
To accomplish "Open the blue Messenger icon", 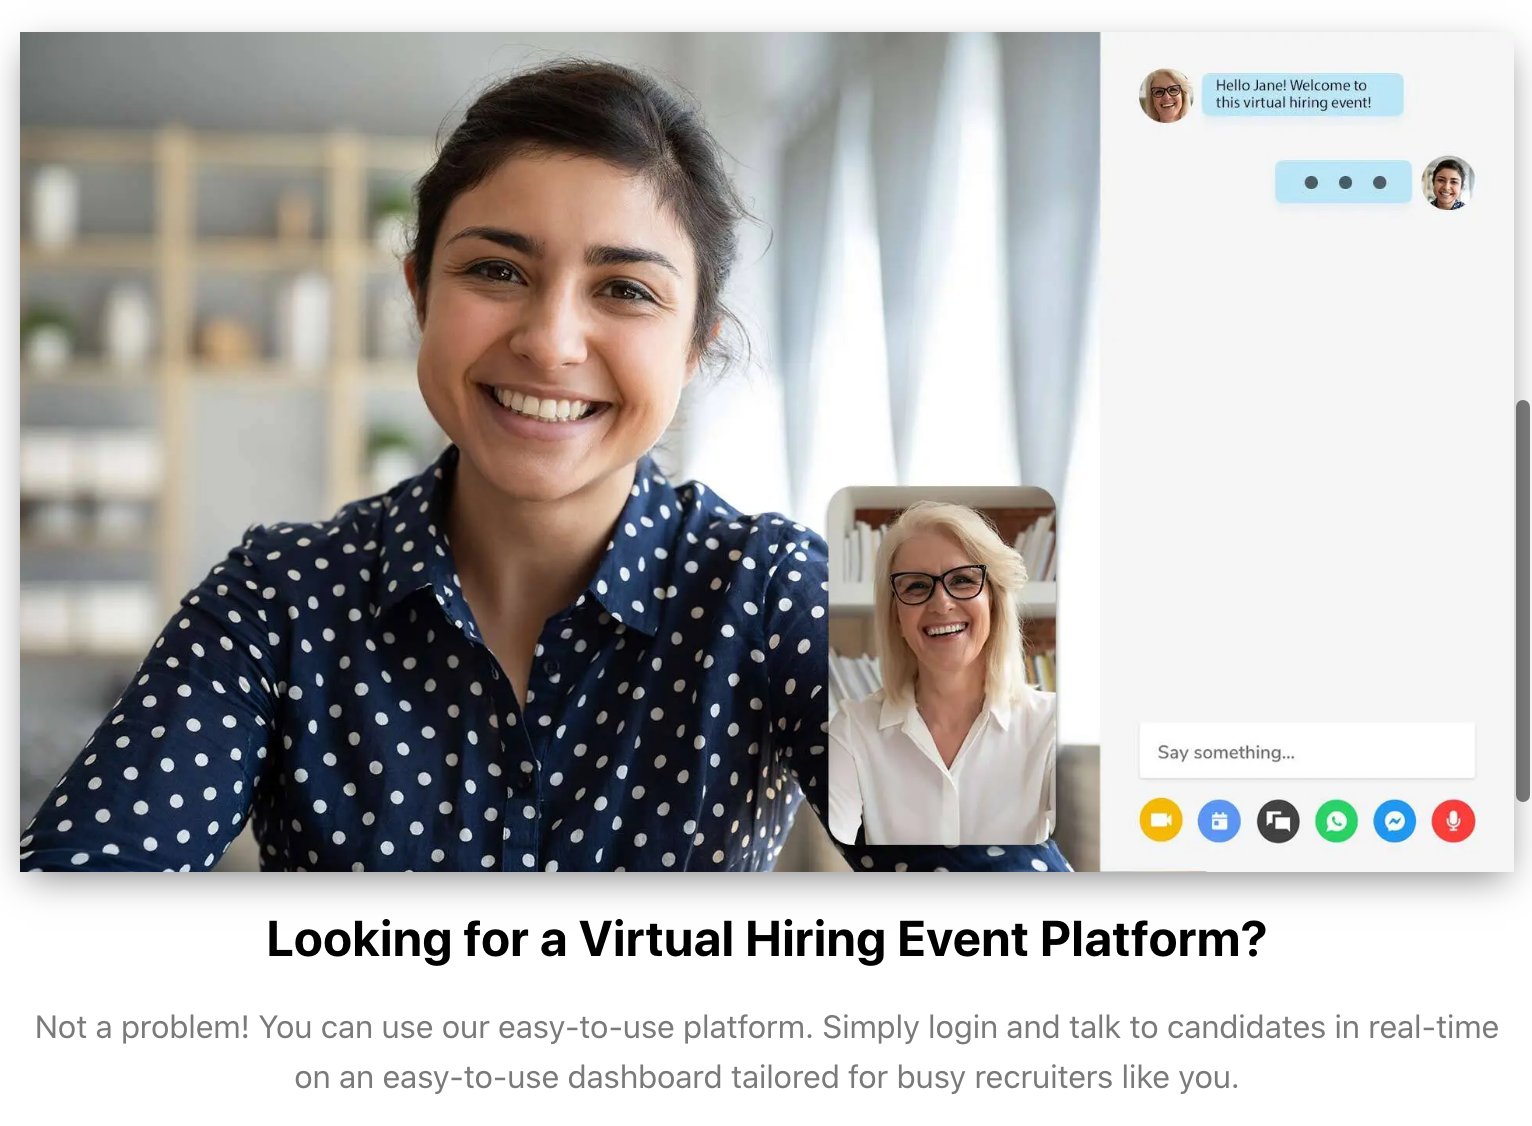I will pyautogui.click(x=1395, y=822).
